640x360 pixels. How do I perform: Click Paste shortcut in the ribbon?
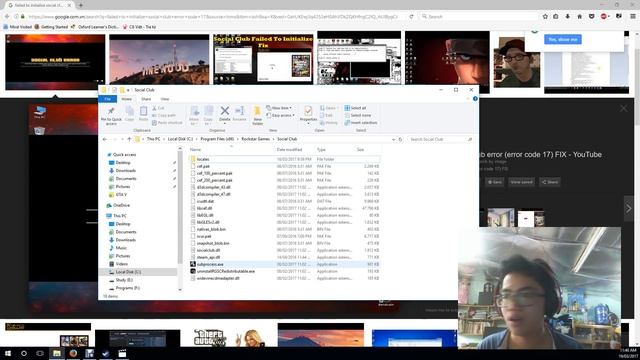[167, 123]
